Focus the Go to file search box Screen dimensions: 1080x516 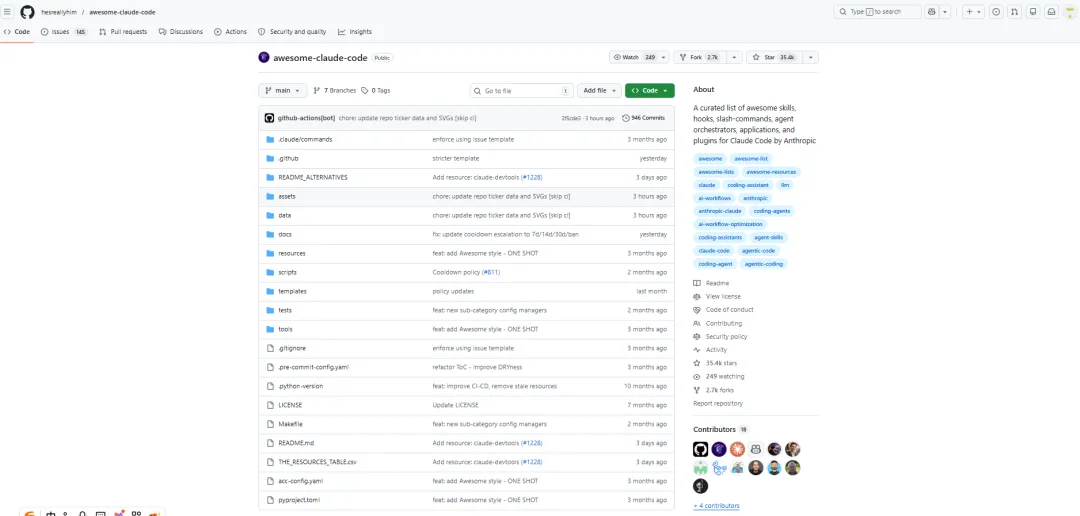(x=521, y=90)
